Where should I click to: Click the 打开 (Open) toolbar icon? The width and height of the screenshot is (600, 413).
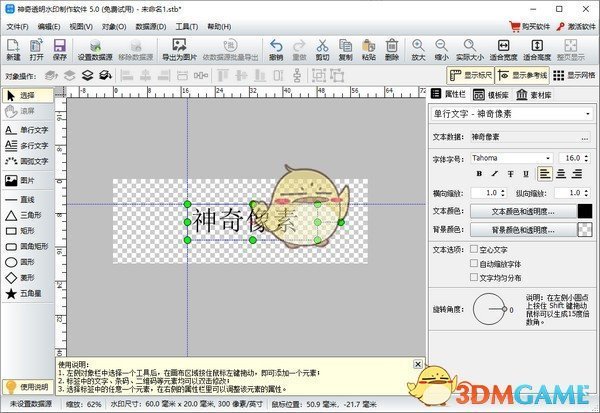(36, 50)
